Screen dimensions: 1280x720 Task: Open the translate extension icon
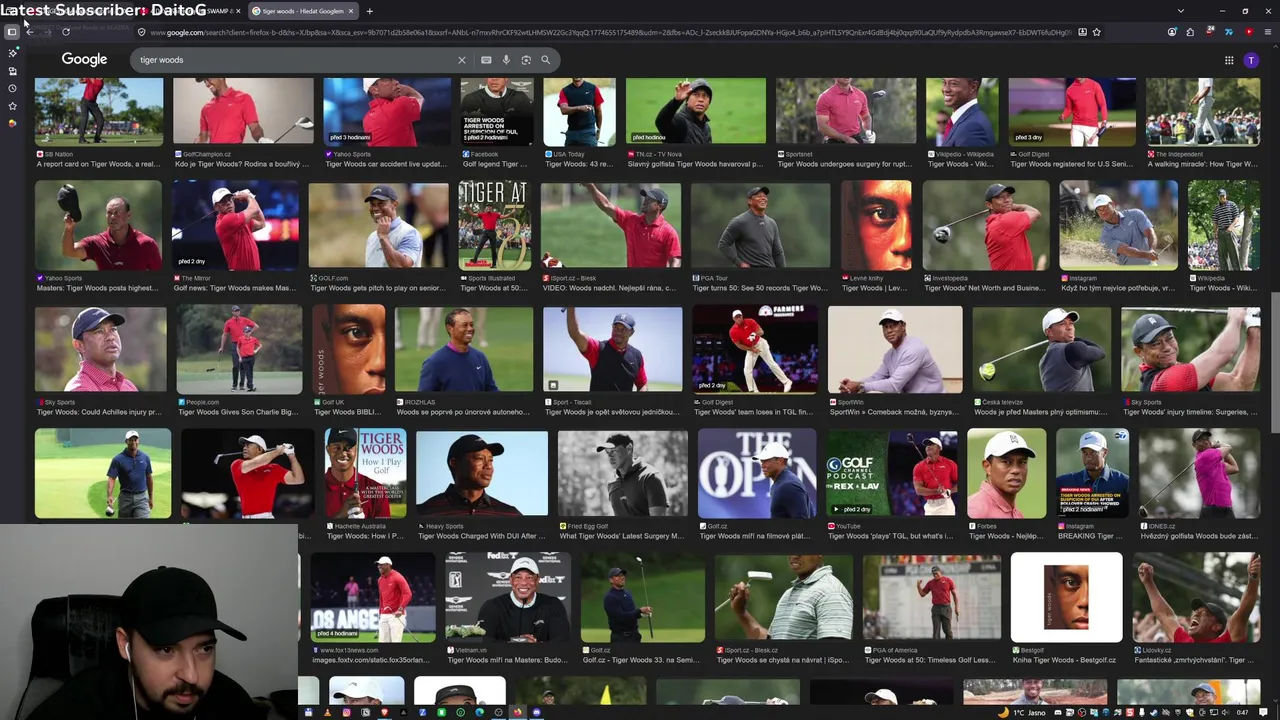(x=1229, y=32)
